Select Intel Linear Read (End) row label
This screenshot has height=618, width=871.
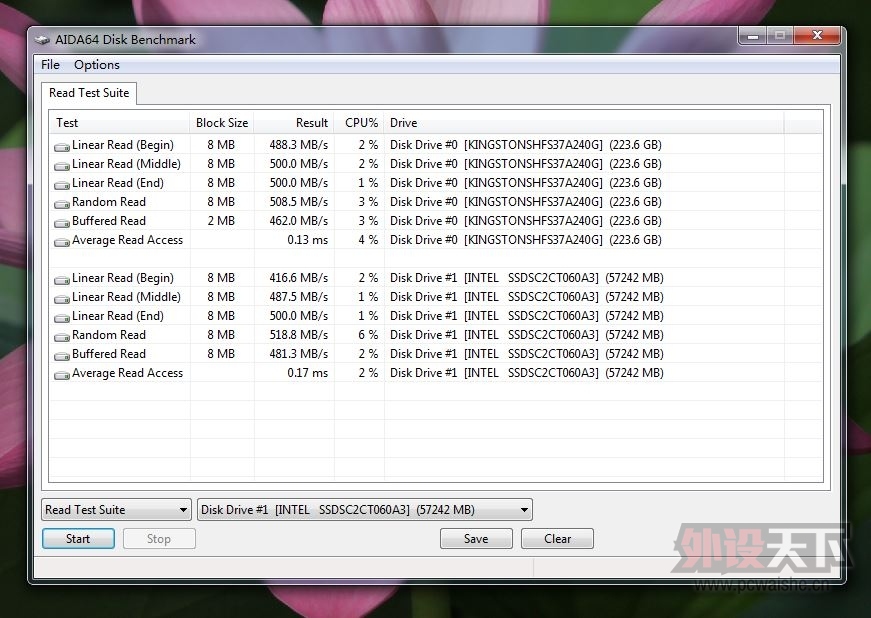click(x=118, y=316)
